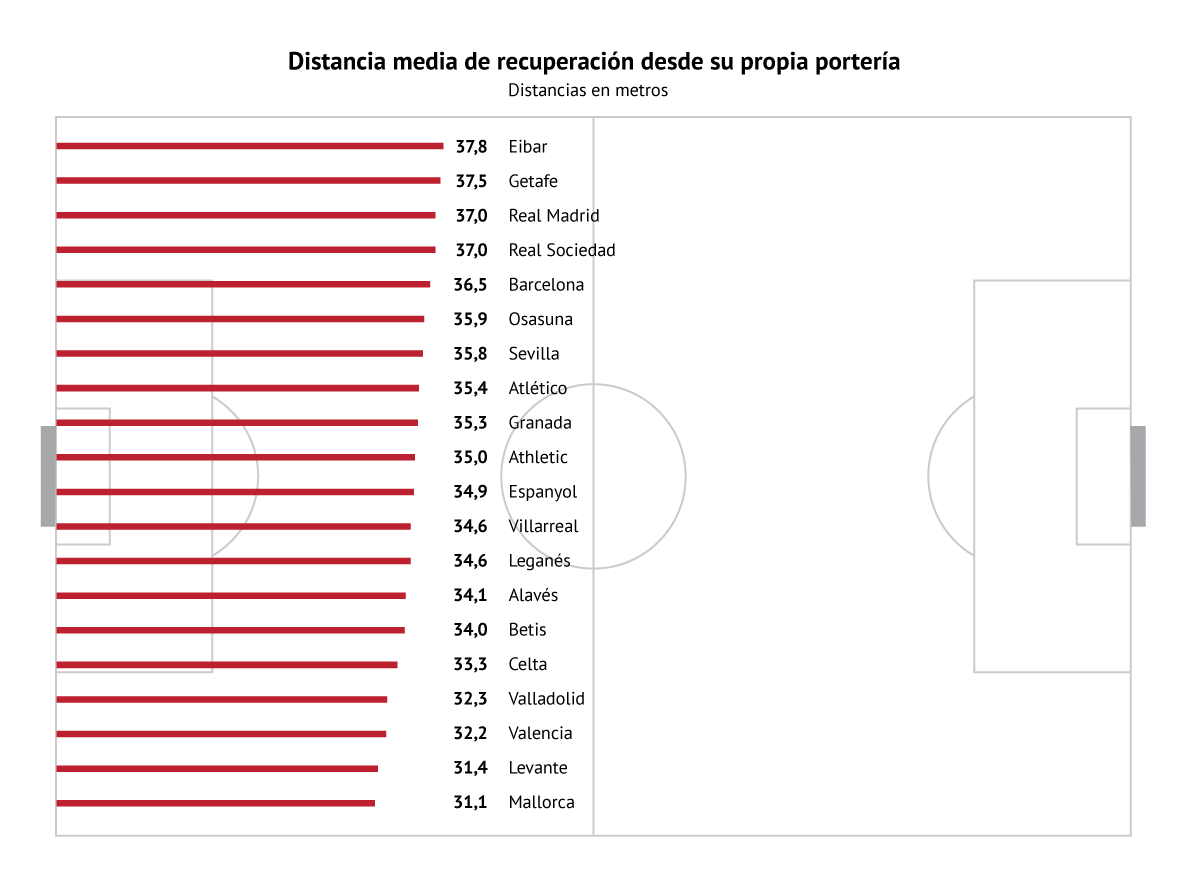Click the Villarreal team label
The image size is (1200, 893).
(543, 526)
